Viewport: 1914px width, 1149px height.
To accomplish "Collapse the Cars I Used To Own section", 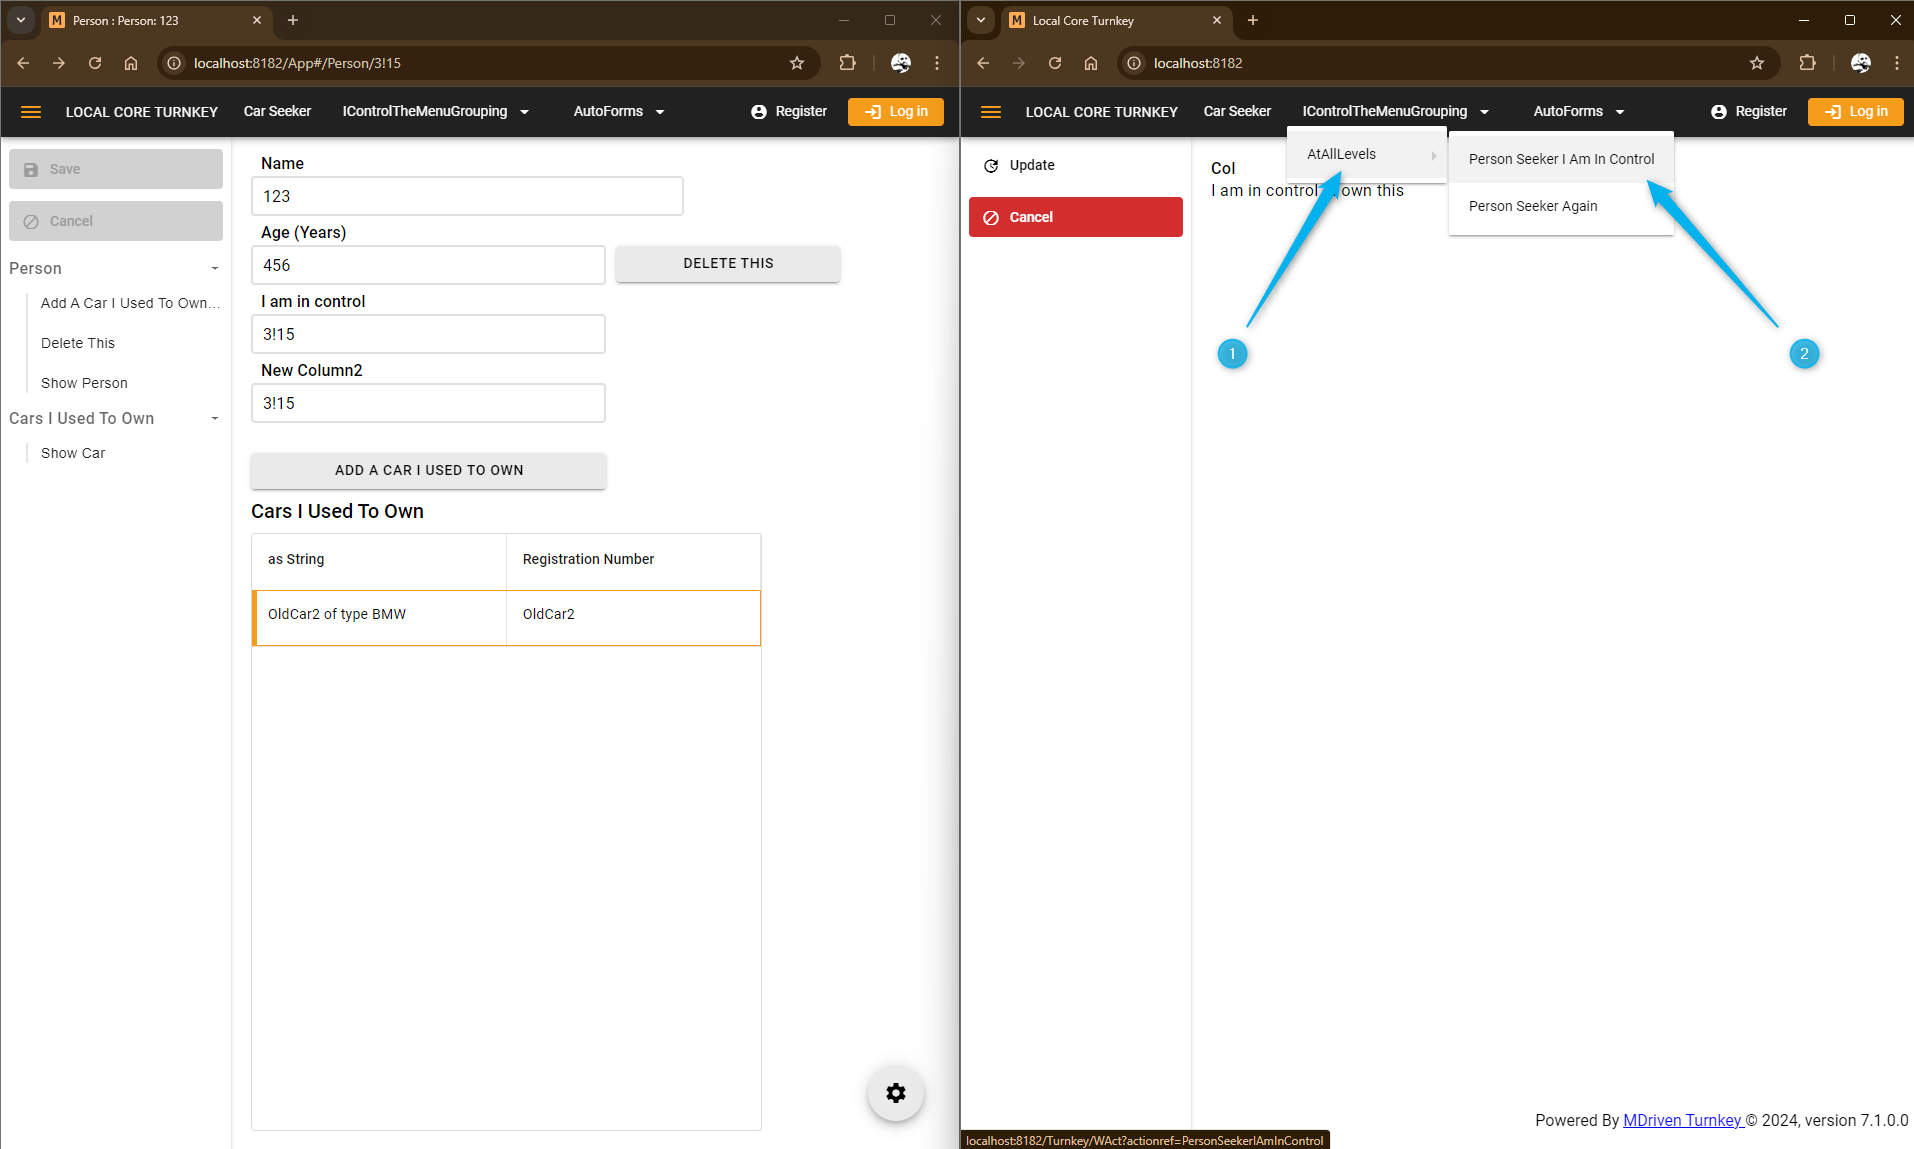I will tap(214, 418).
